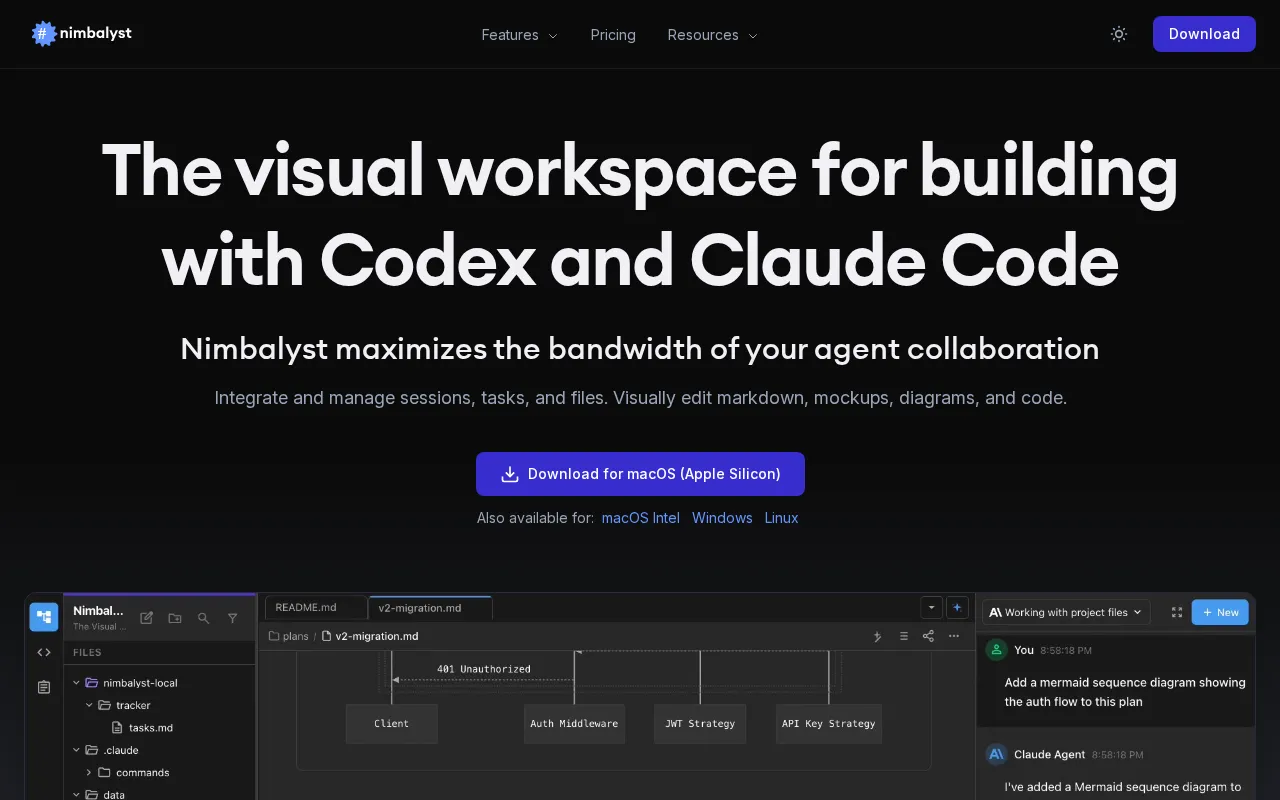Open the editor more options ellipsis
The height and width of the screenshot is (800, 1280).
tap(954, 636)
